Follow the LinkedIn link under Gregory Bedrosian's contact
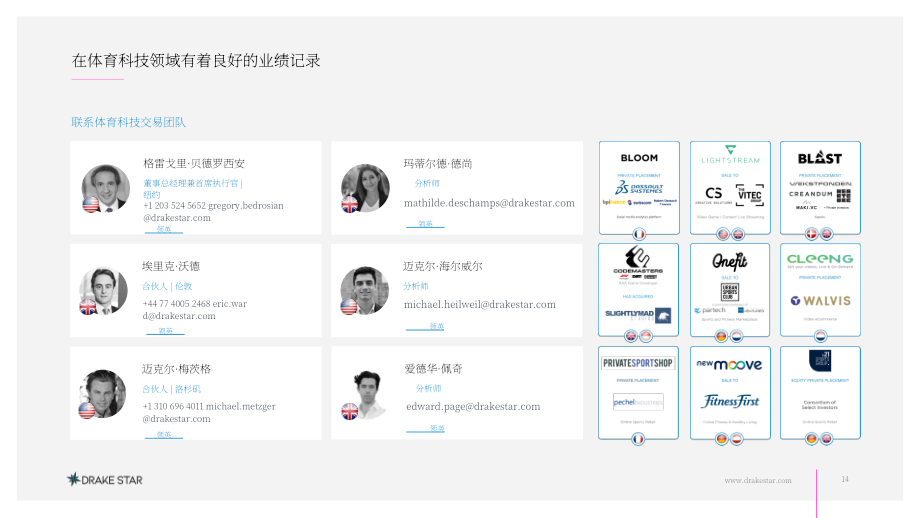920x518 pixels. pyautogui.click(x=164, y=229)
